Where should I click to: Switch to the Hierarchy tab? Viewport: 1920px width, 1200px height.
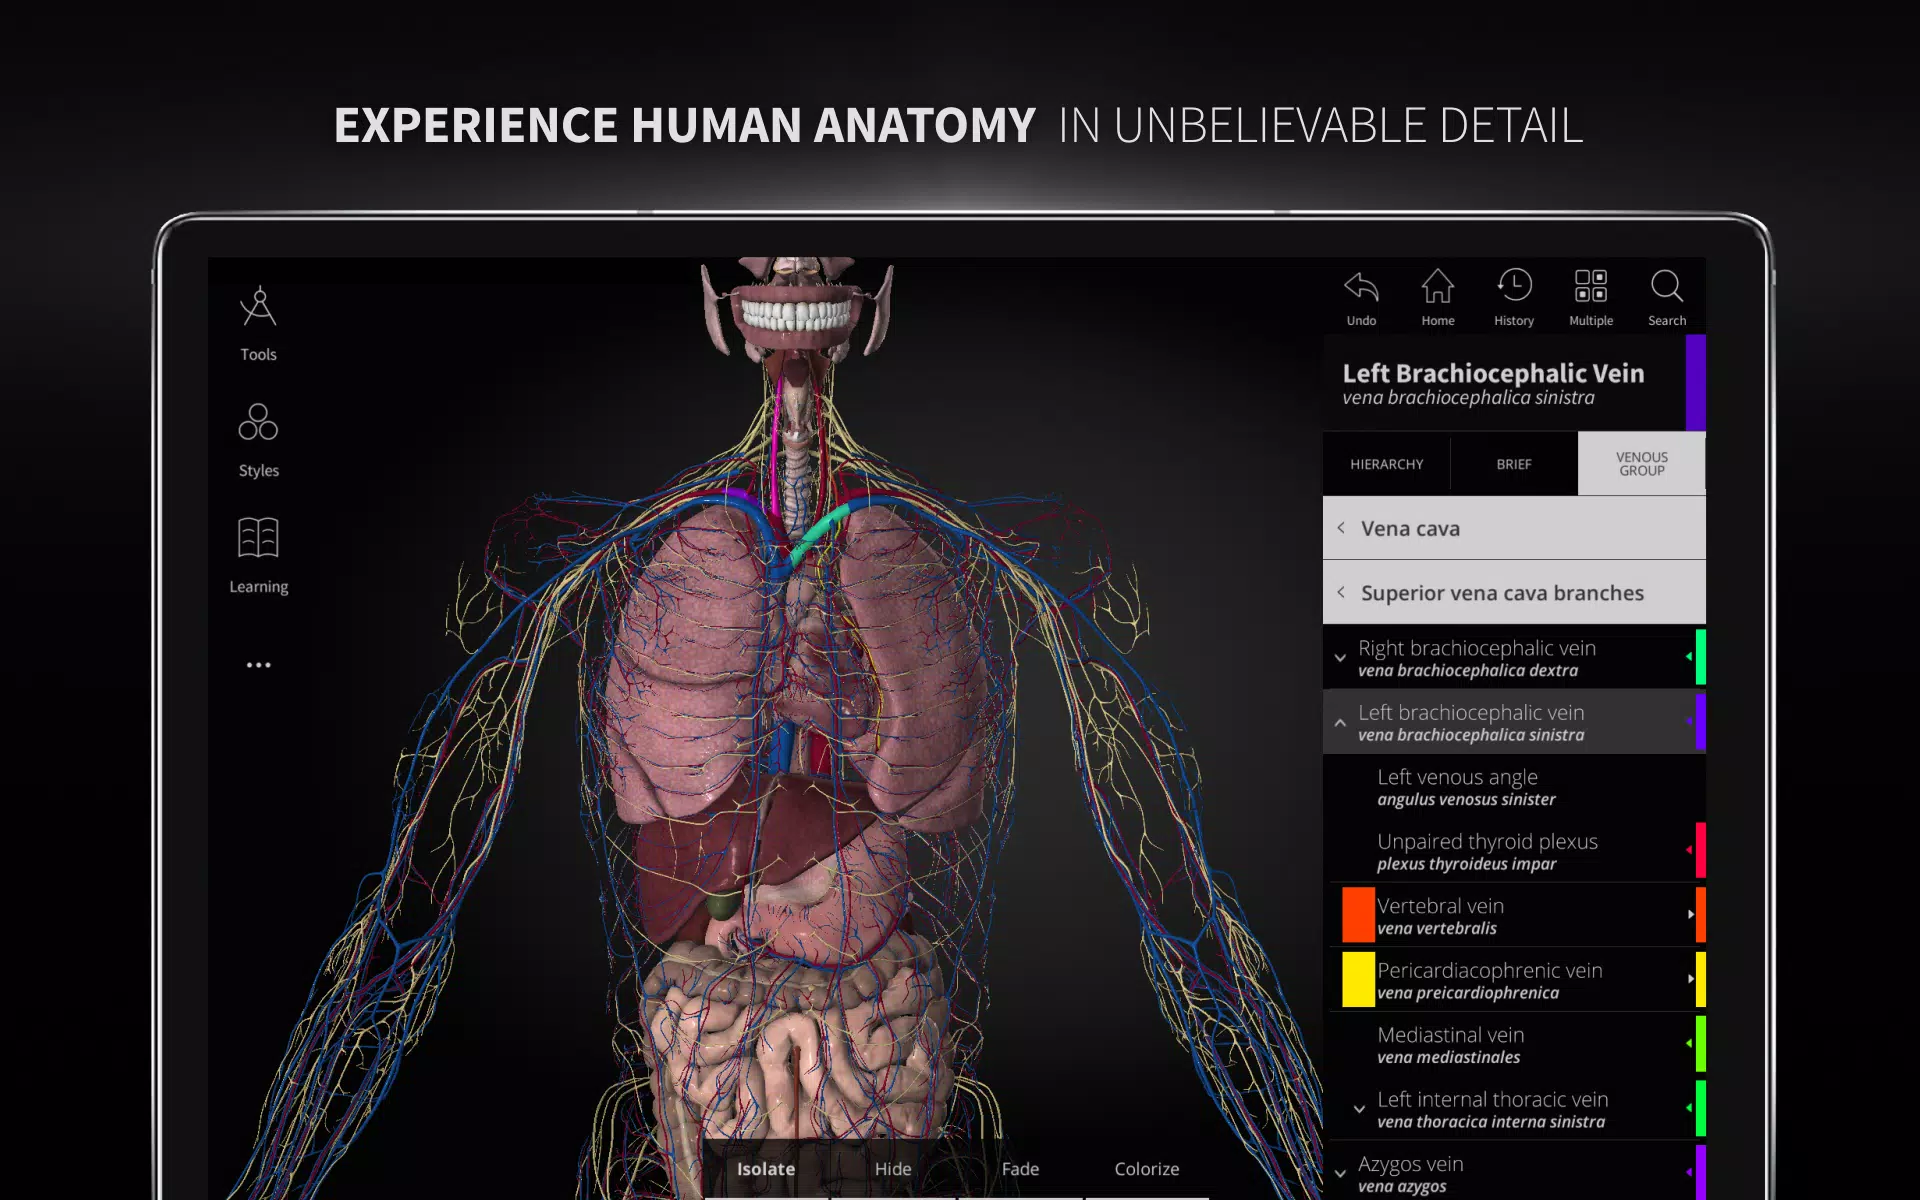[1387, 463]
